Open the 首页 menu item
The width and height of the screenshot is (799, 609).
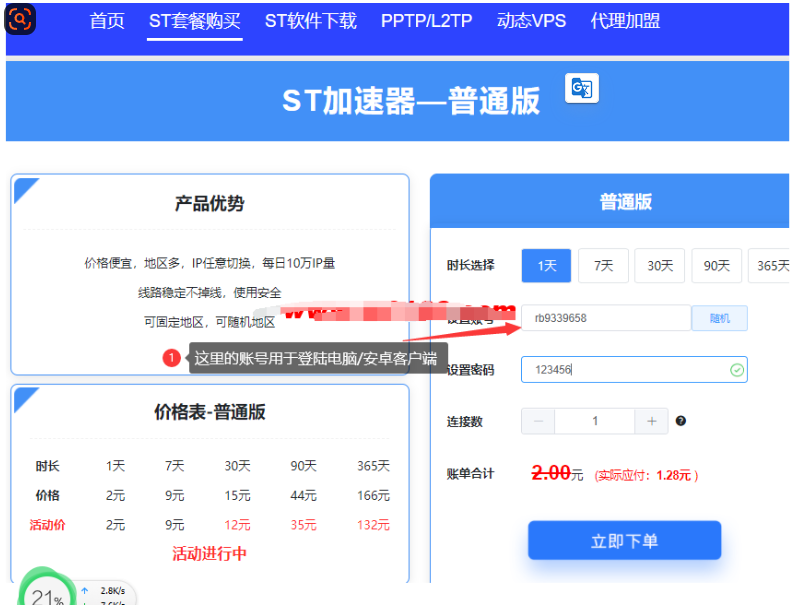(x=107, y=21)
